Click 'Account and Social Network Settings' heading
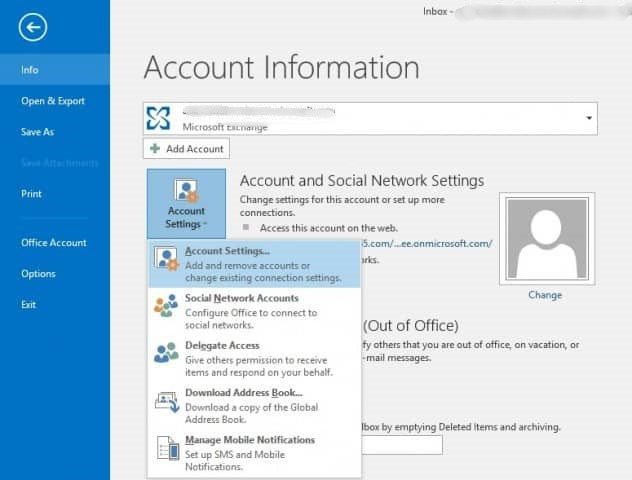This screenshot has width=632, height=480. pyautogui.click(x=362, y=181)
